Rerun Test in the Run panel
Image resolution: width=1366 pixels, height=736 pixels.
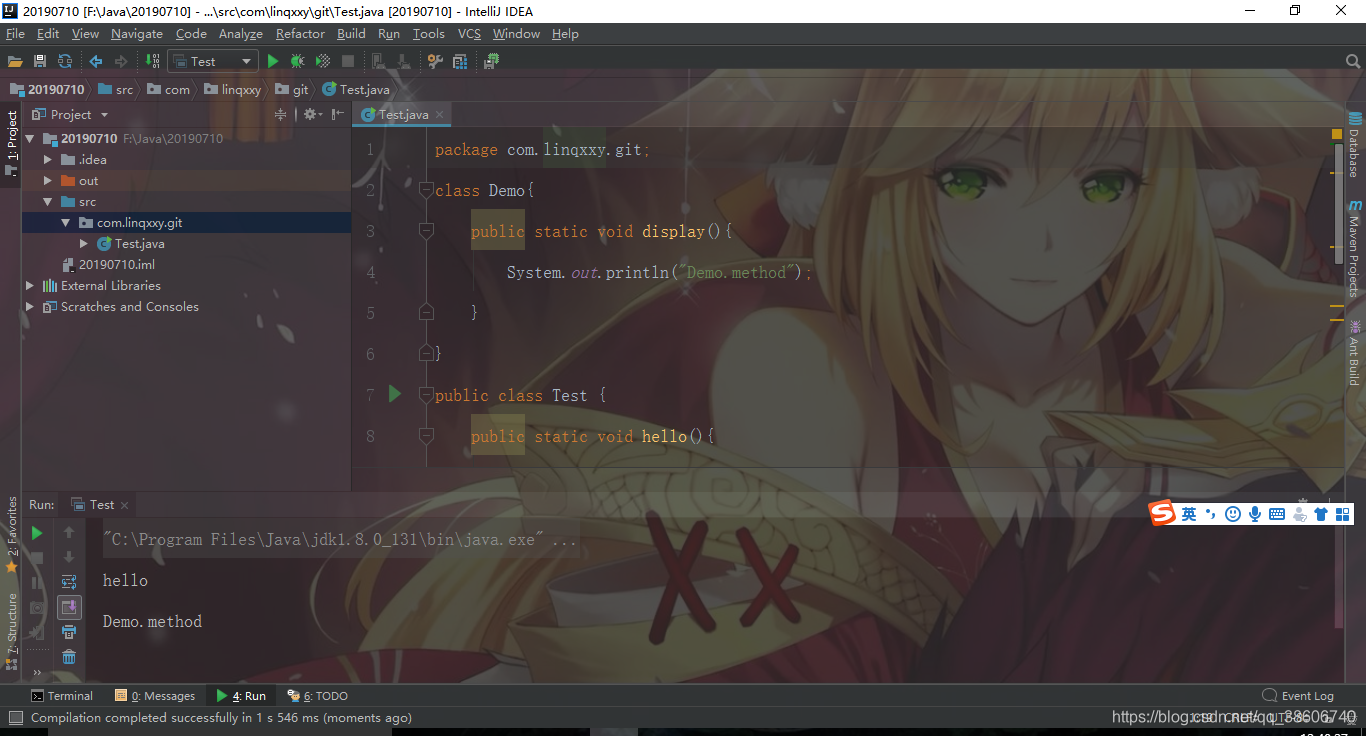point(37,533)
